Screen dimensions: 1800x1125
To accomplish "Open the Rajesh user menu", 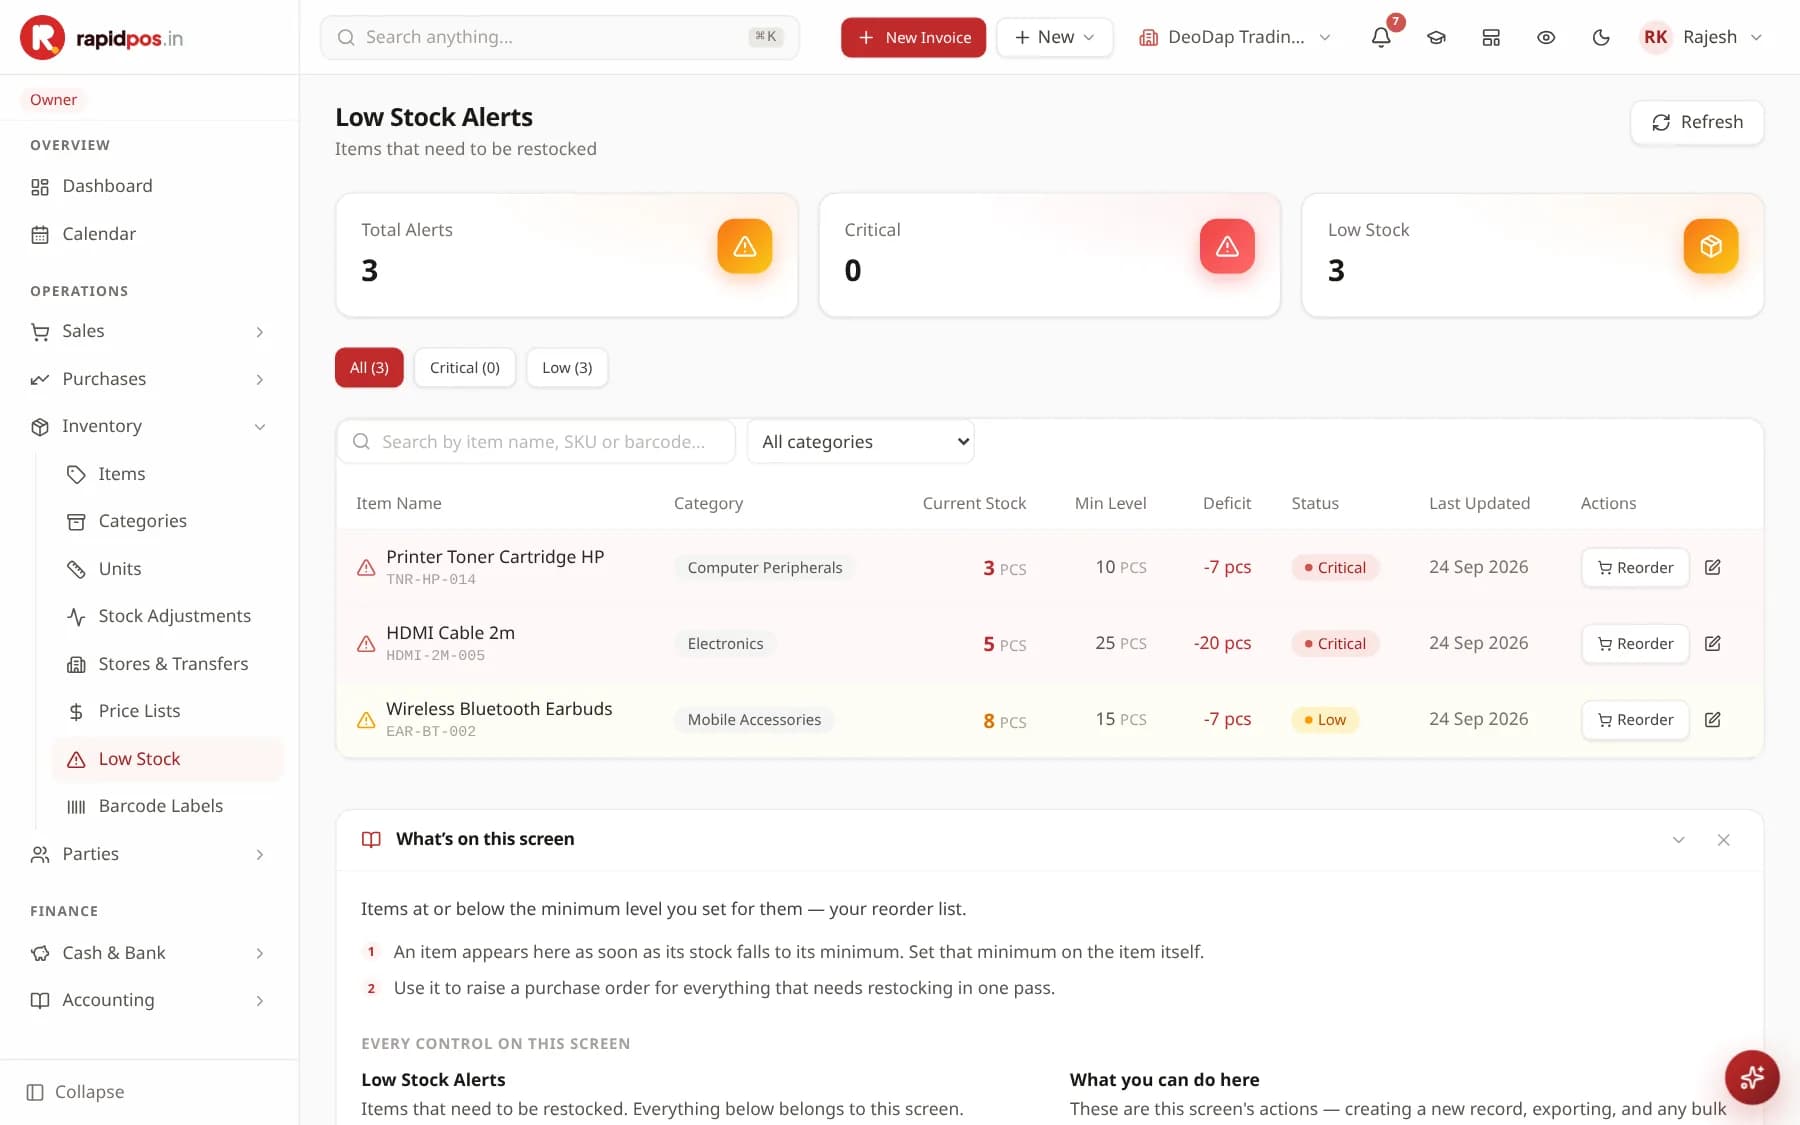I will [x=1701, y=37].
